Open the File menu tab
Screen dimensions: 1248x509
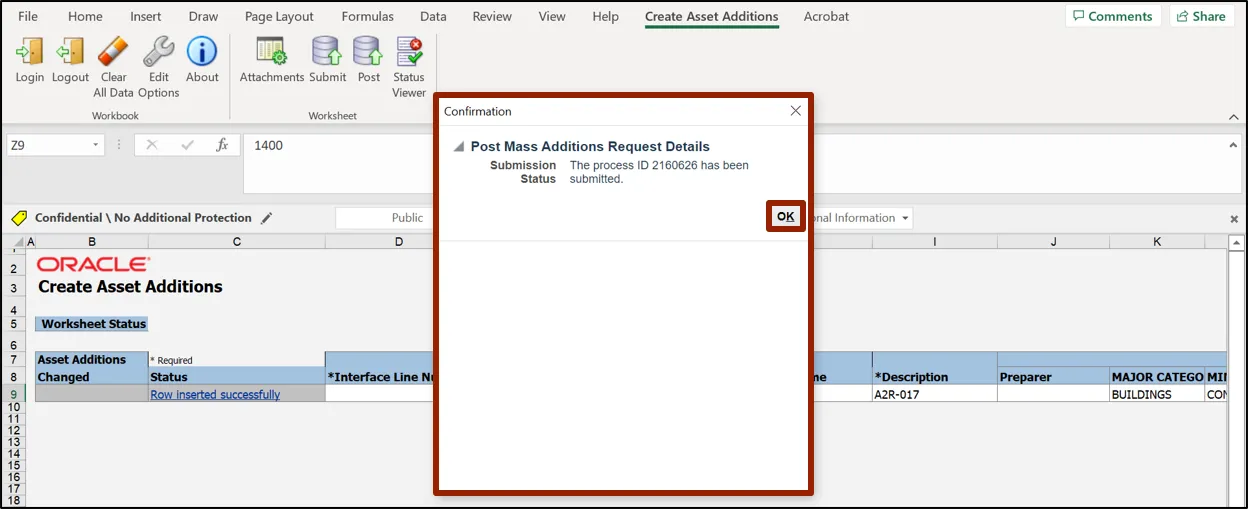coord(28,16)
